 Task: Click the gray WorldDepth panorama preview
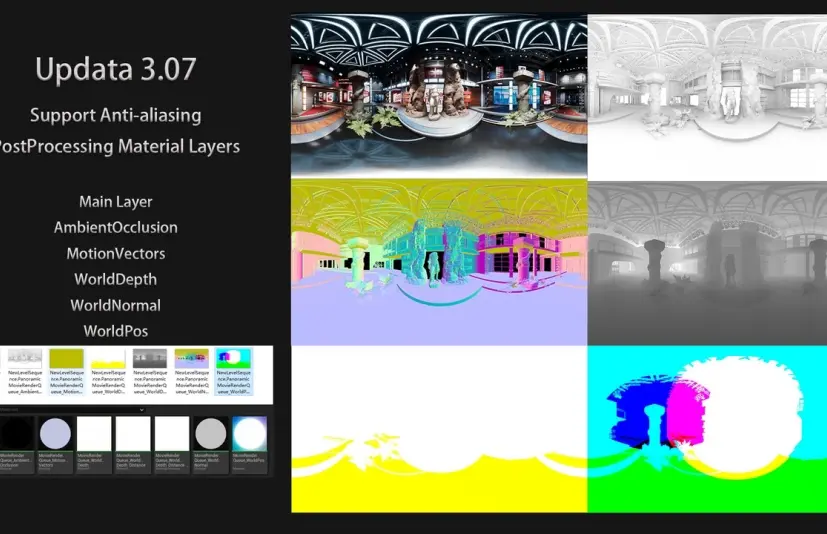pyautogui.click(x=707, y=262)
